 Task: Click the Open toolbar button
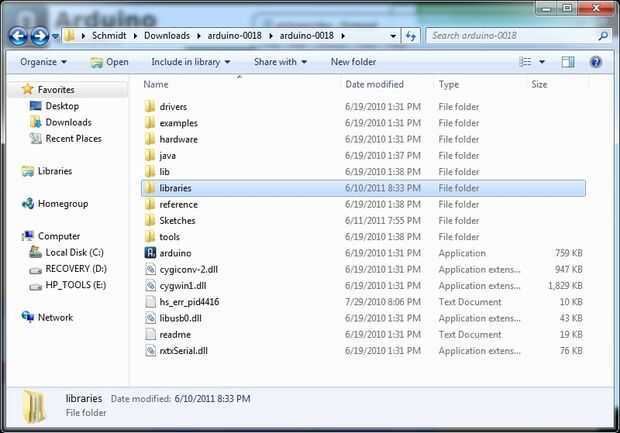[x=110, y=62]
